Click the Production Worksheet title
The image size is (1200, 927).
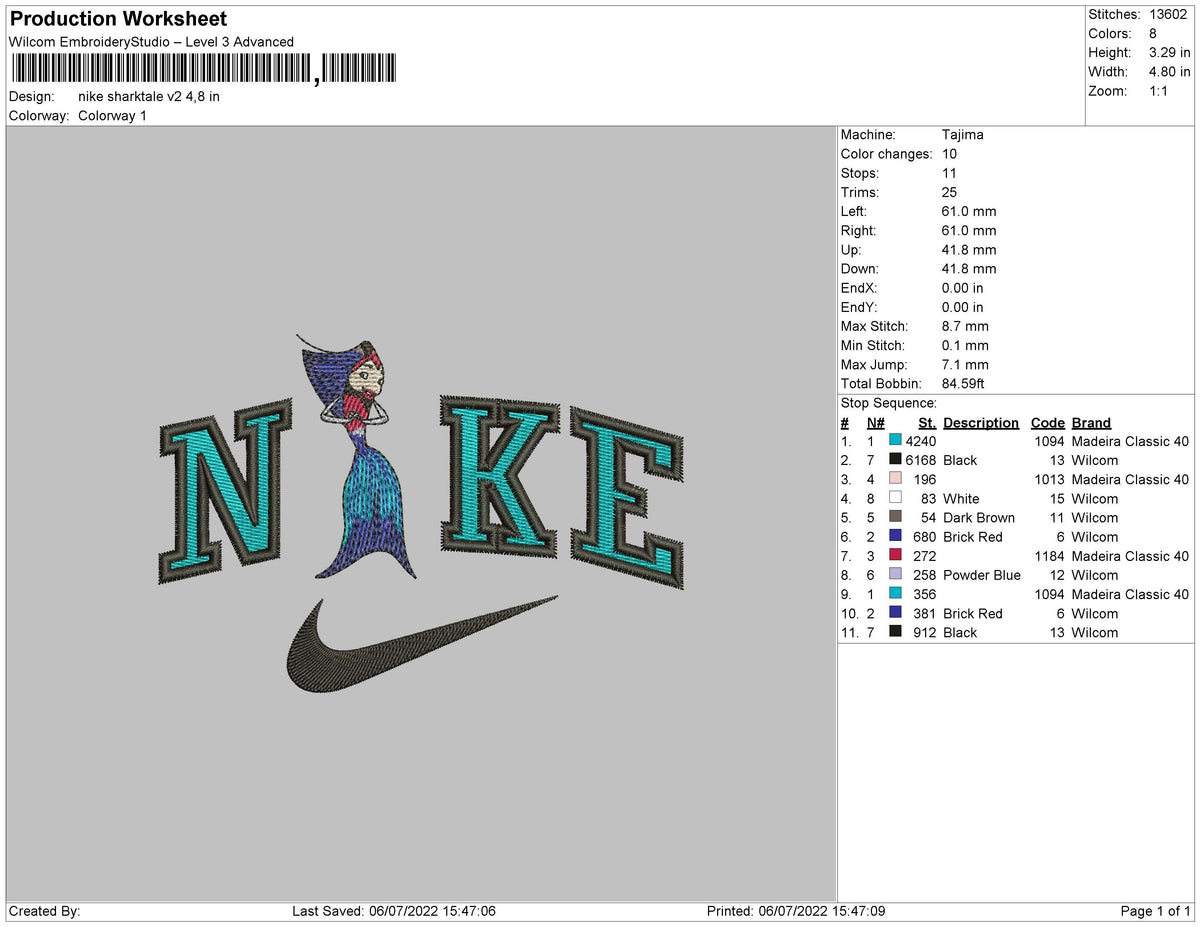(117, 18)
